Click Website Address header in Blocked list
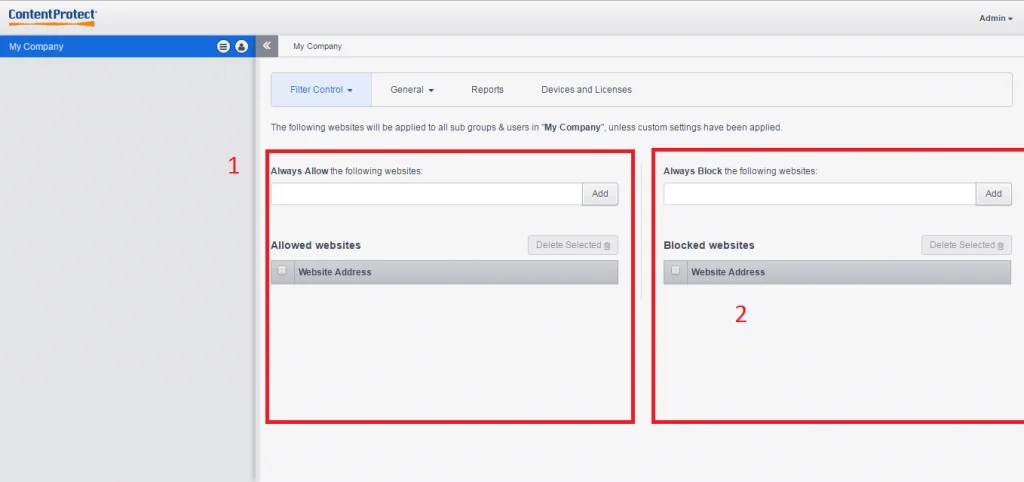The width and height of the screenshot is (1024, 482). [728, 272]
